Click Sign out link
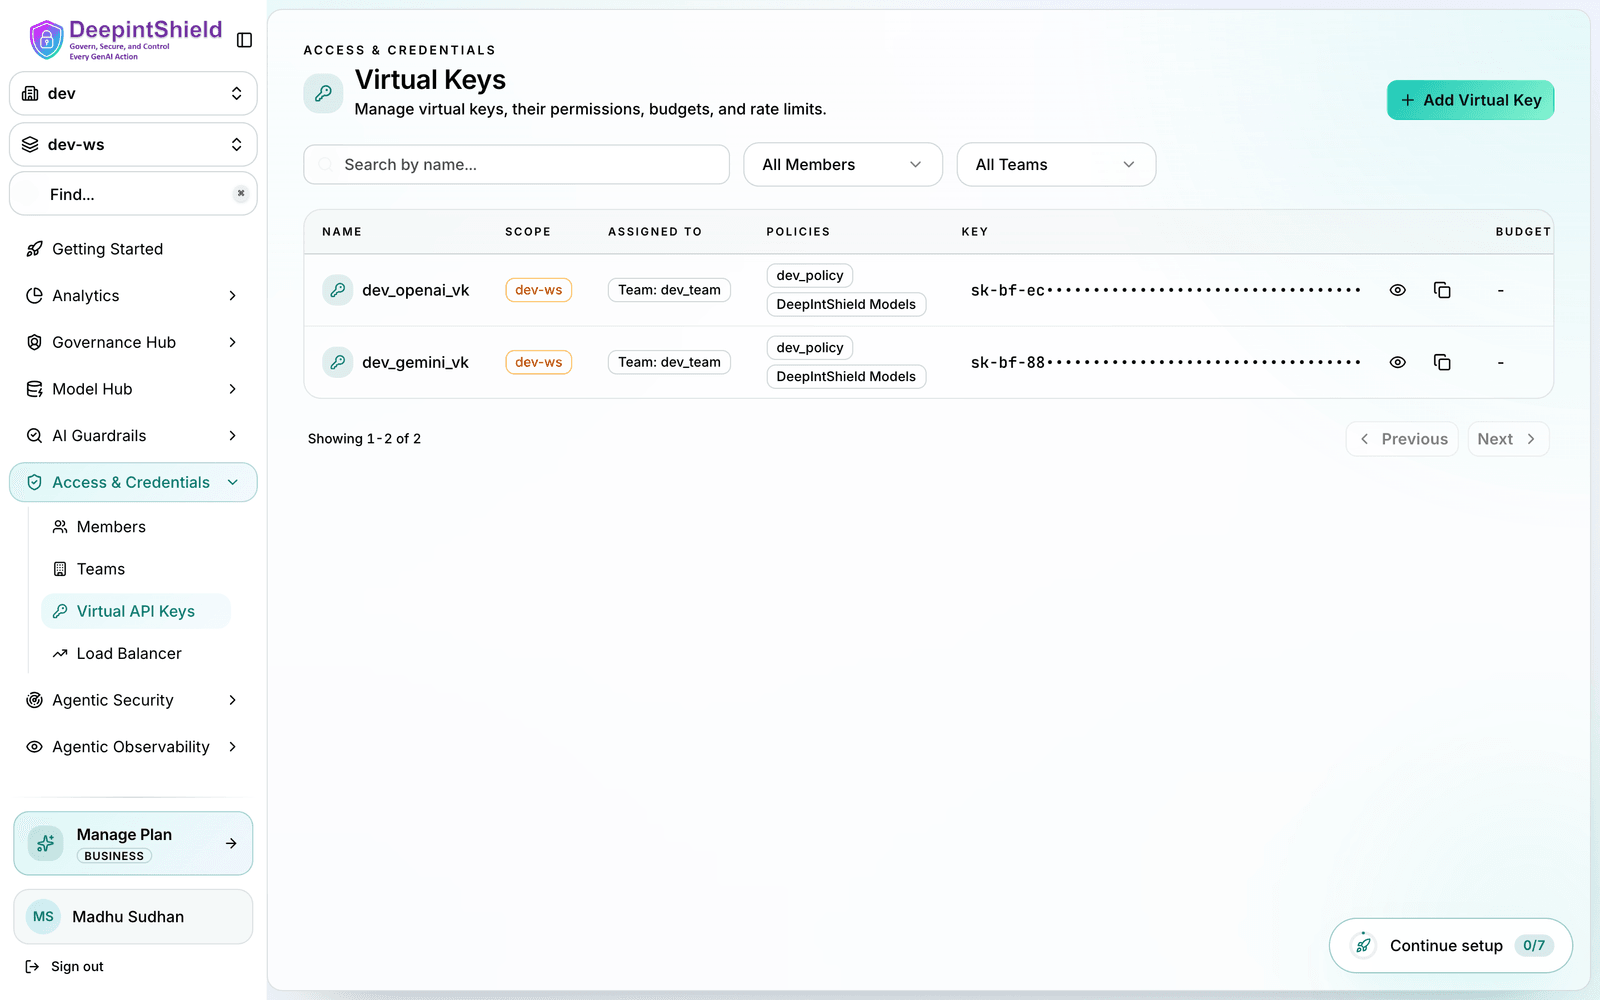Viewport: 1600px width, 1000px height. point(65,967)
